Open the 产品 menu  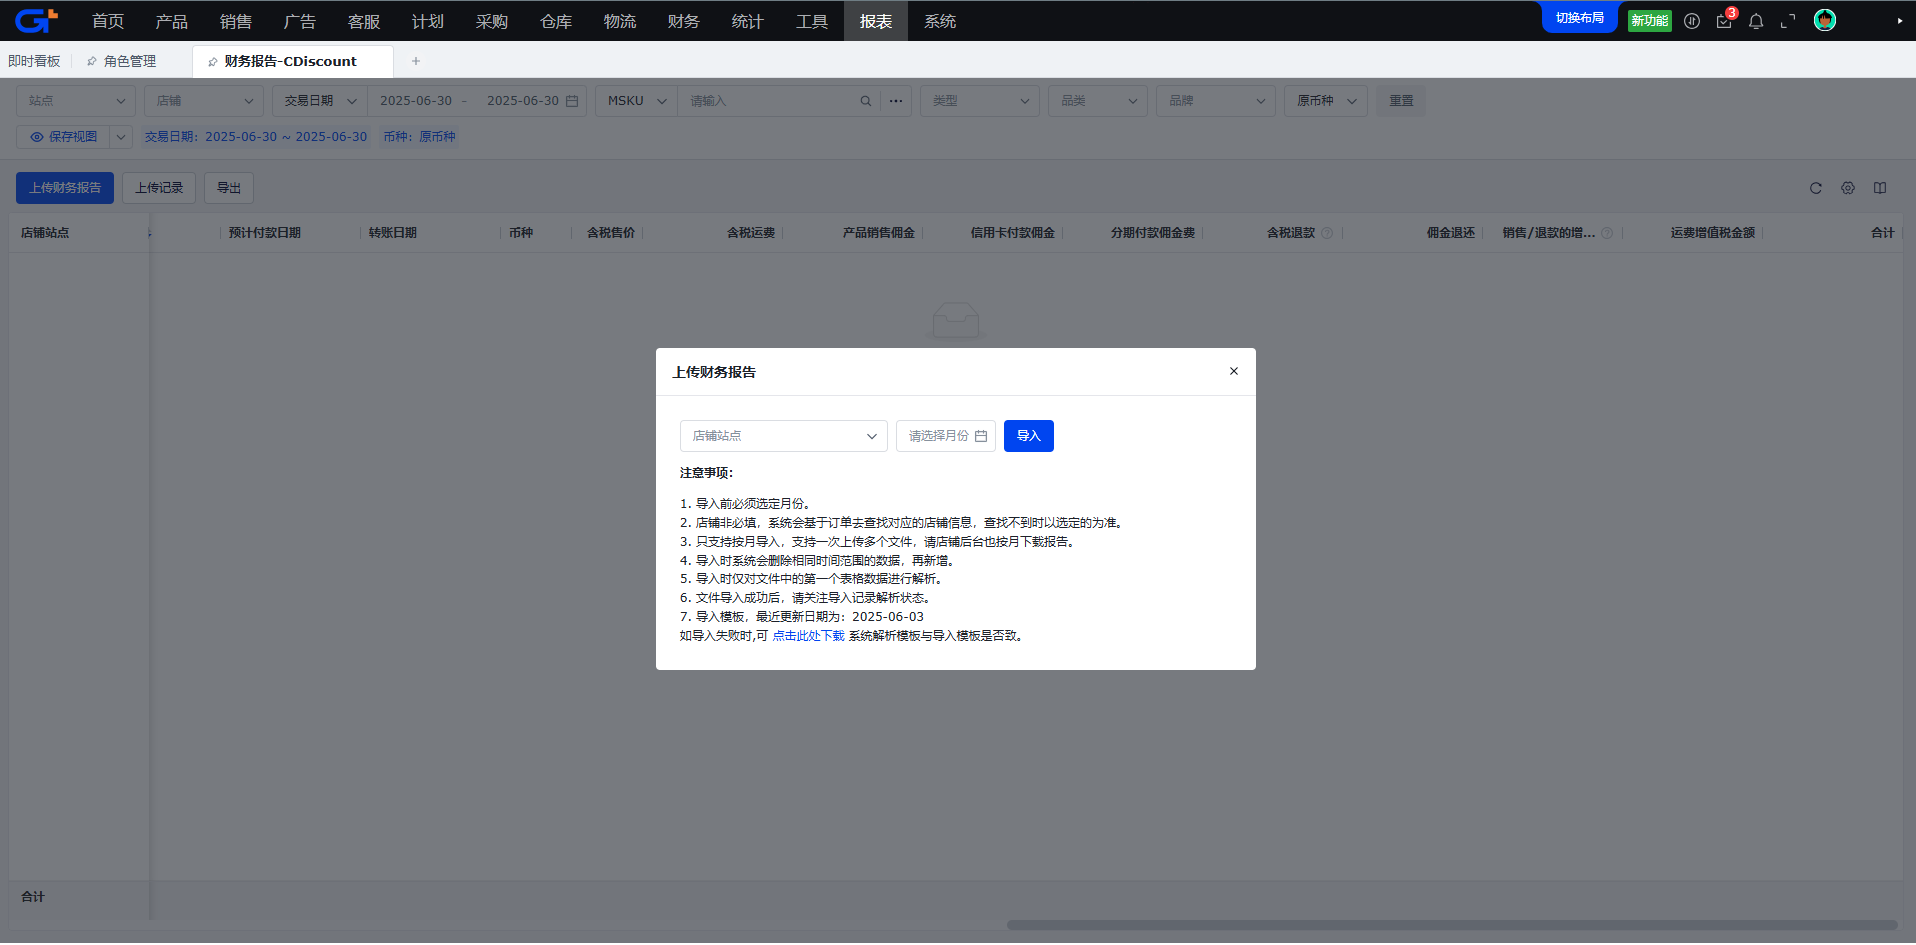click(172, 21)
